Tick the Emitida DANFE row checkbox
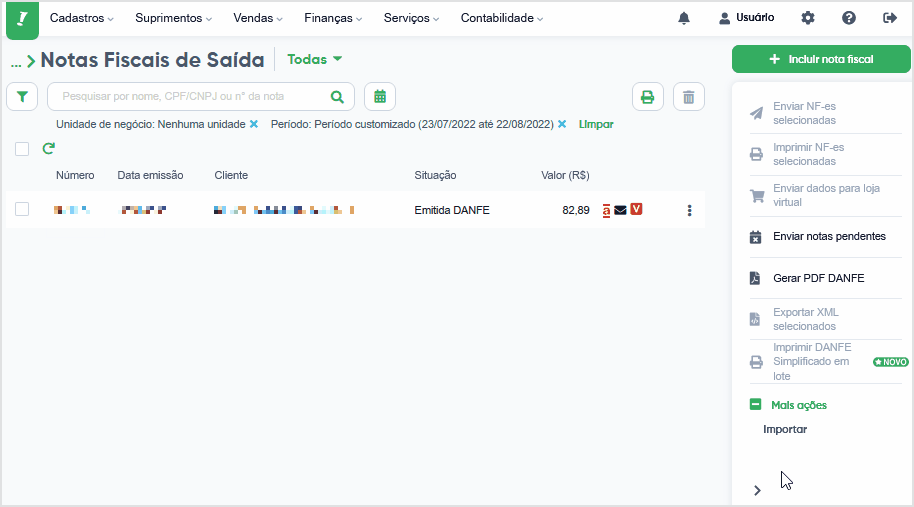Viewport: 914px width, 507px height. click(22, 209)
